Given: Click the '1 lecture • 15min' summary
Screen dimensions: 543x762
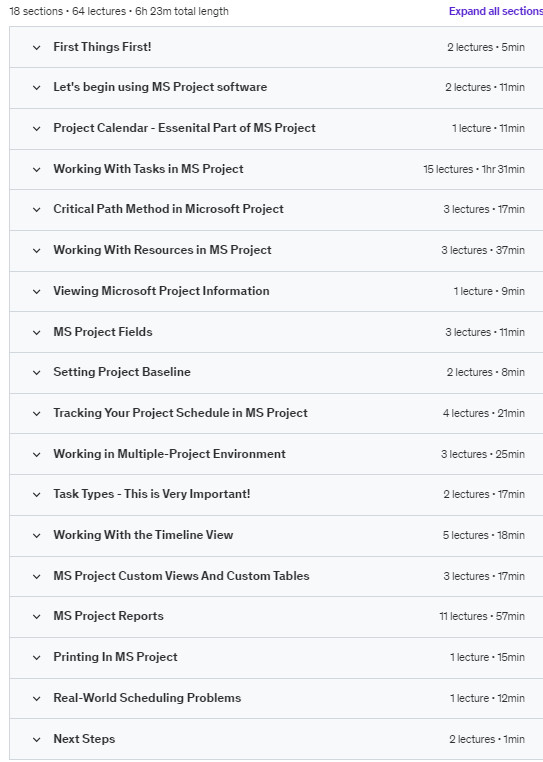Looking at the screenshot, I should coord(488,657).
